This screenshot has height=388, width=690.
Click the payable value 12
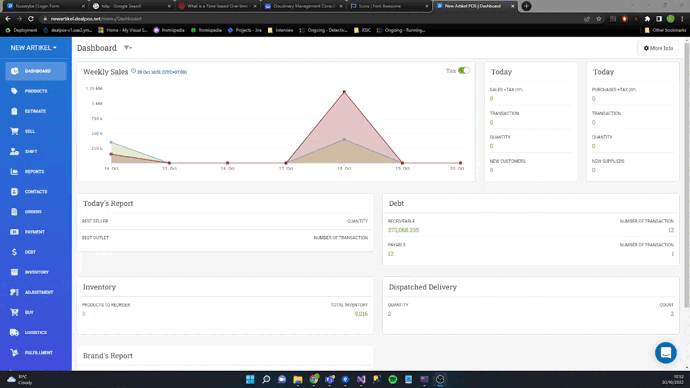tap(390, 254)
